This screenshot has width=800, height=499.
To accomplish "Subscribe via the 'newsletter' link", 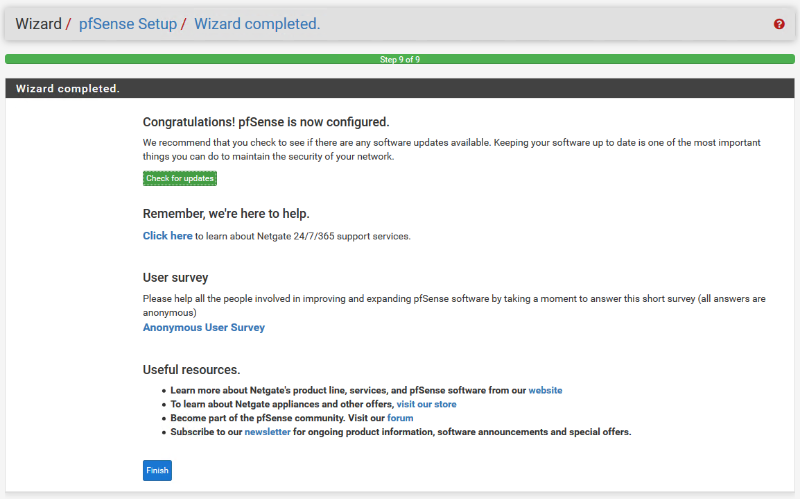I will click(267, 432).
